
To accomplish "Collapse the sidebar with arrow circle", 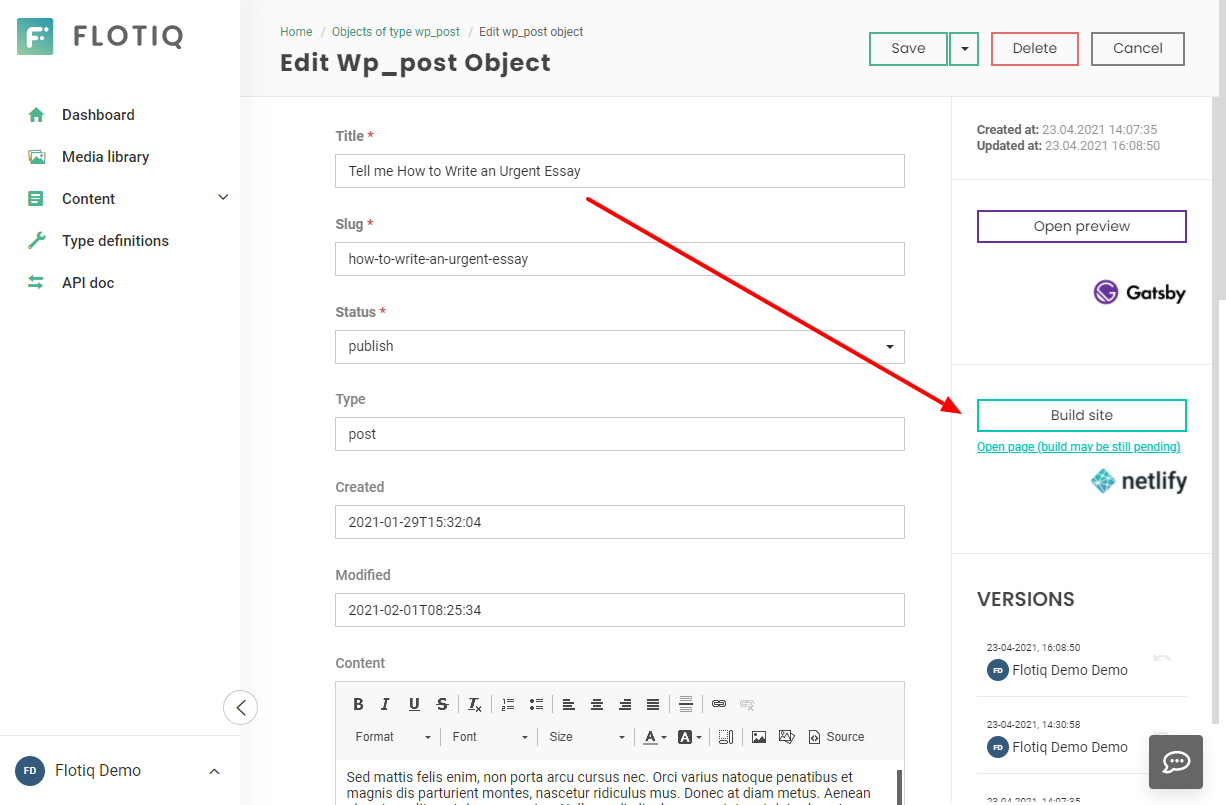I will point(240,708).
